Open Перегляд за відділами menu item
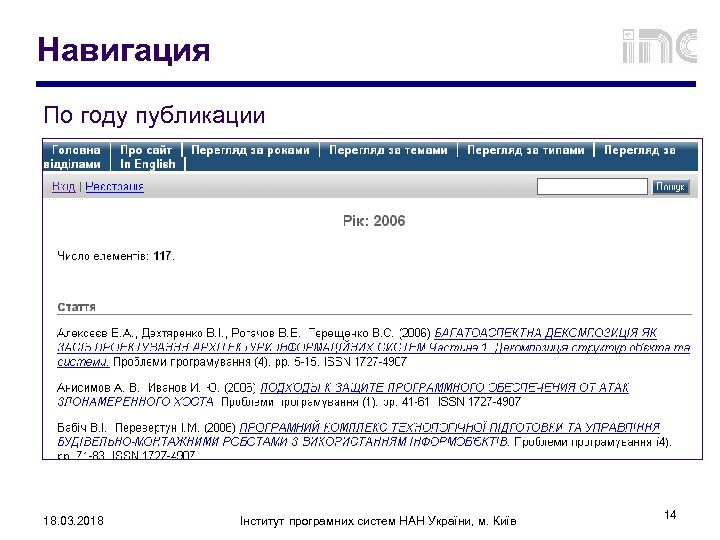Image resolution: width=720 pixels, height=540 pixels. click(x=639, y=150)
